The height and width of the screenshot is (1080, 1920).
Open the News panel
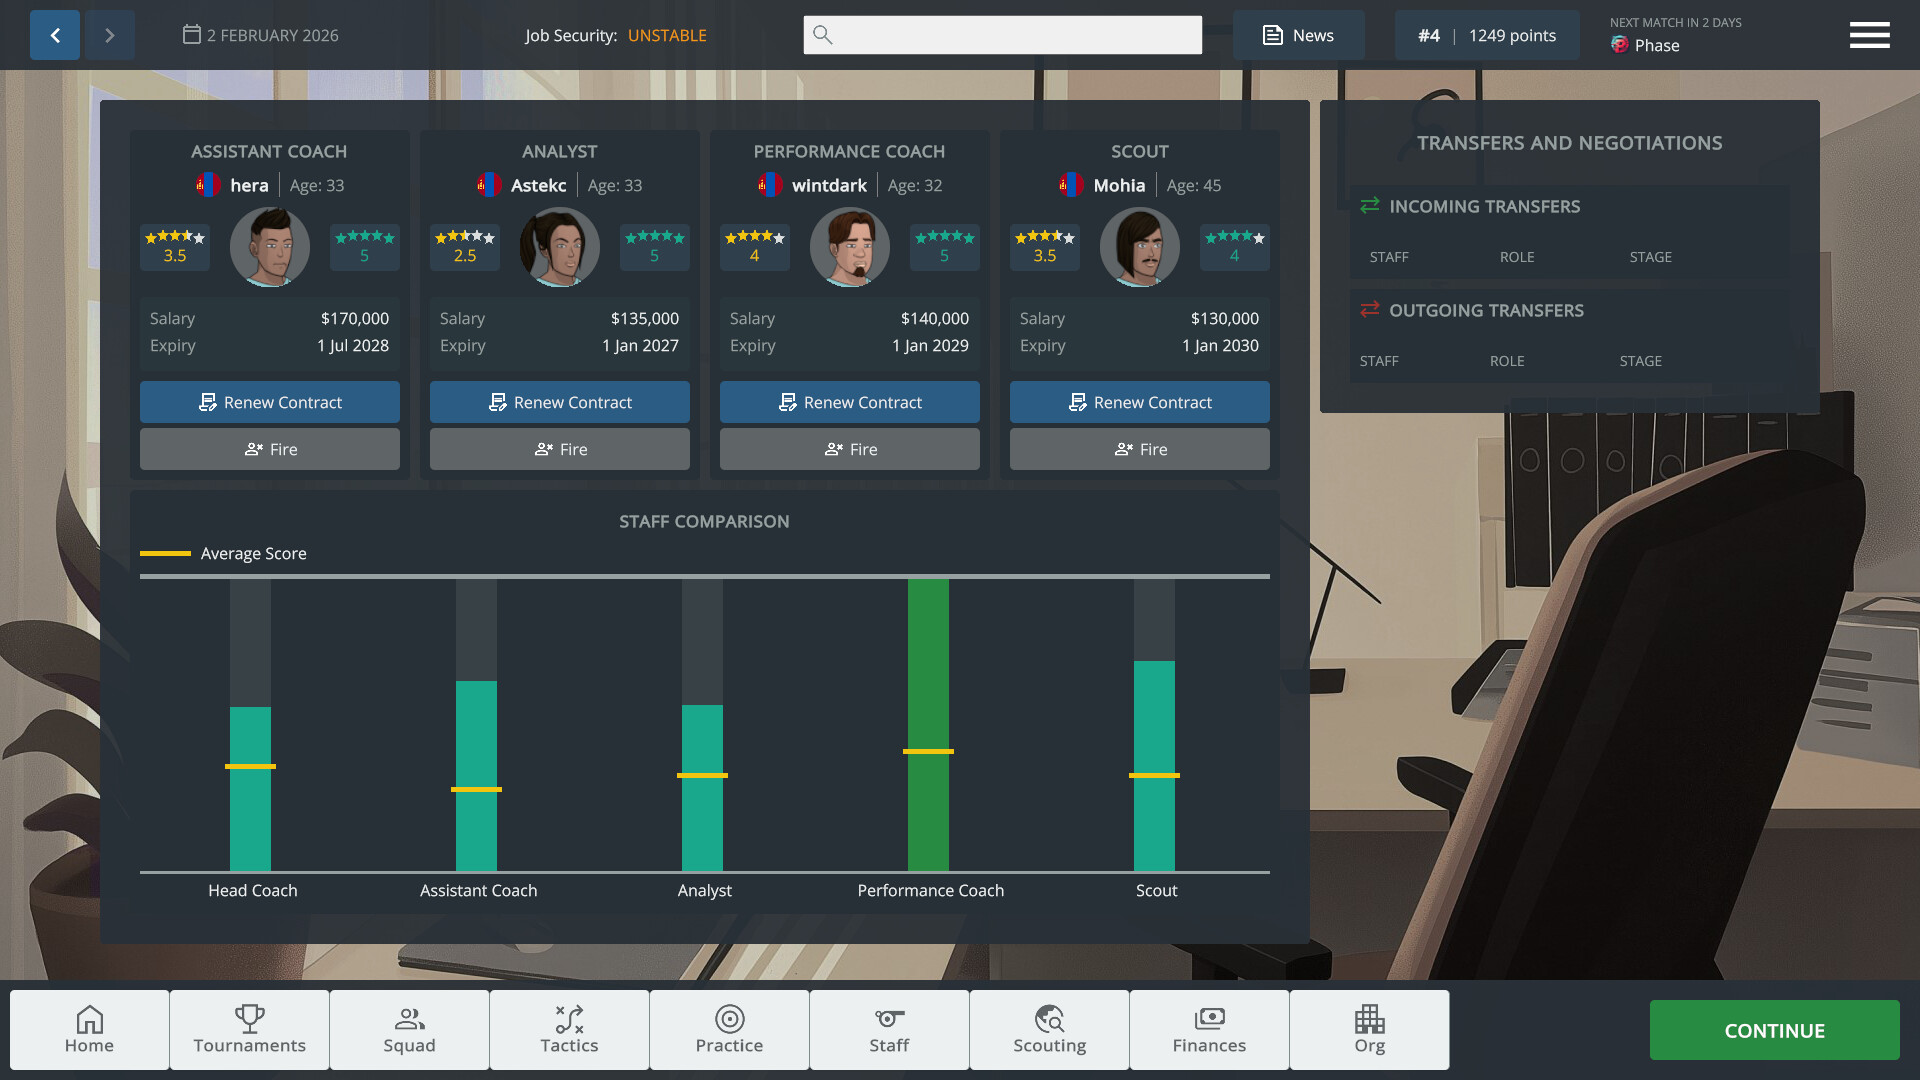pos(1299,34)
